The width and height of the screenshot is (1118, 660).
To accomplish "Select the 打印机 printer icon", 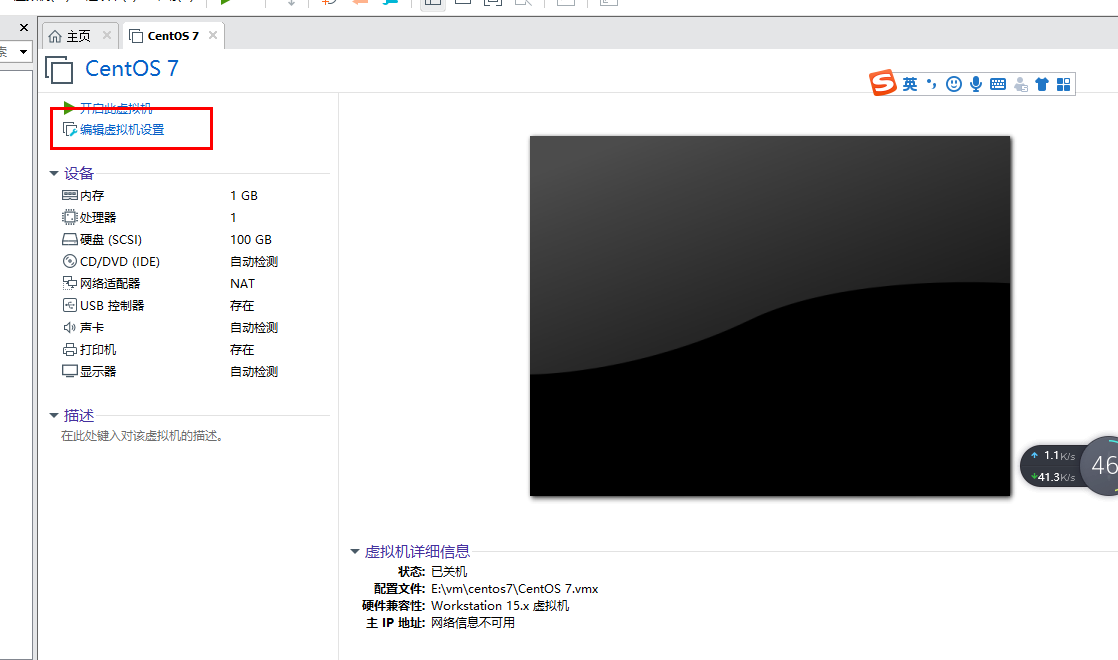I will click(70, 350).
